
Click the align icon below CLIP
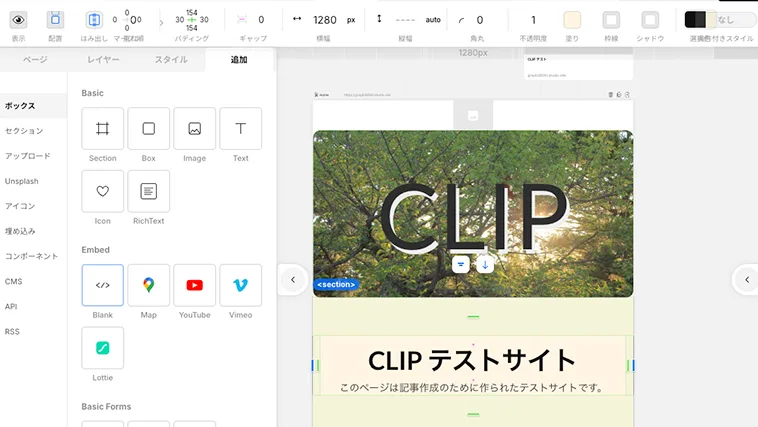[x=461, y=265]
